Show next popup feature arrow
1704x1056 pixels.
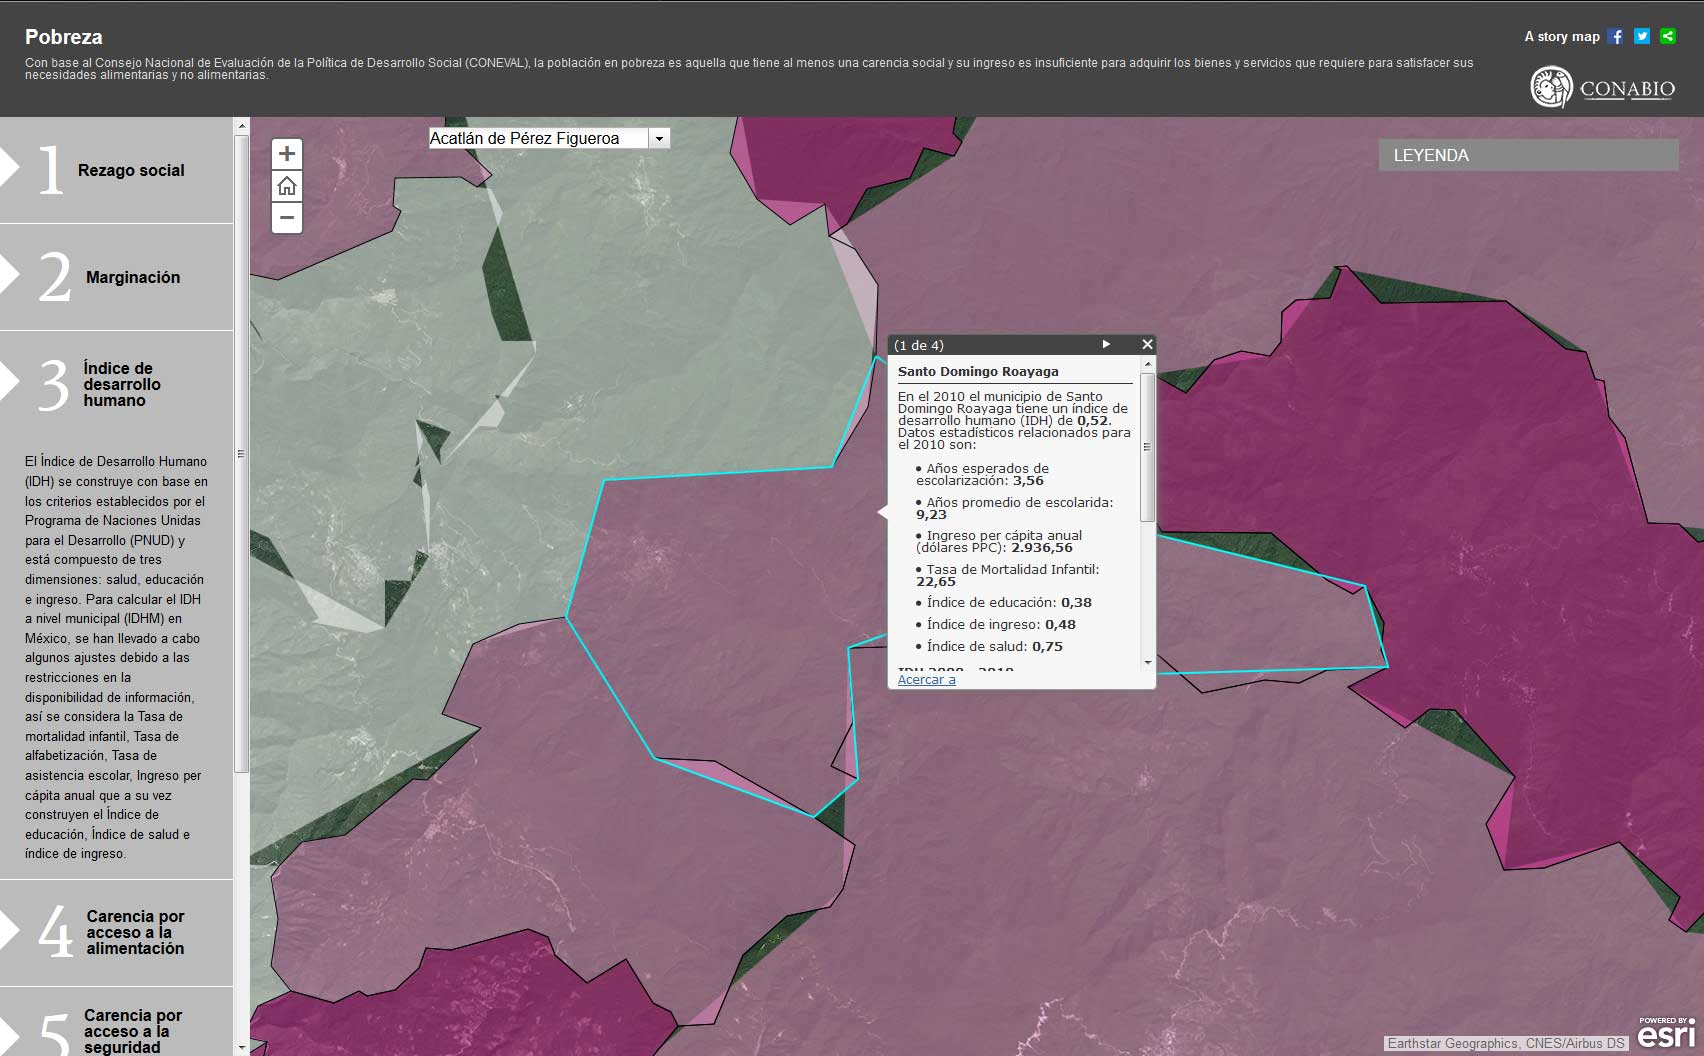[1106, 344]
